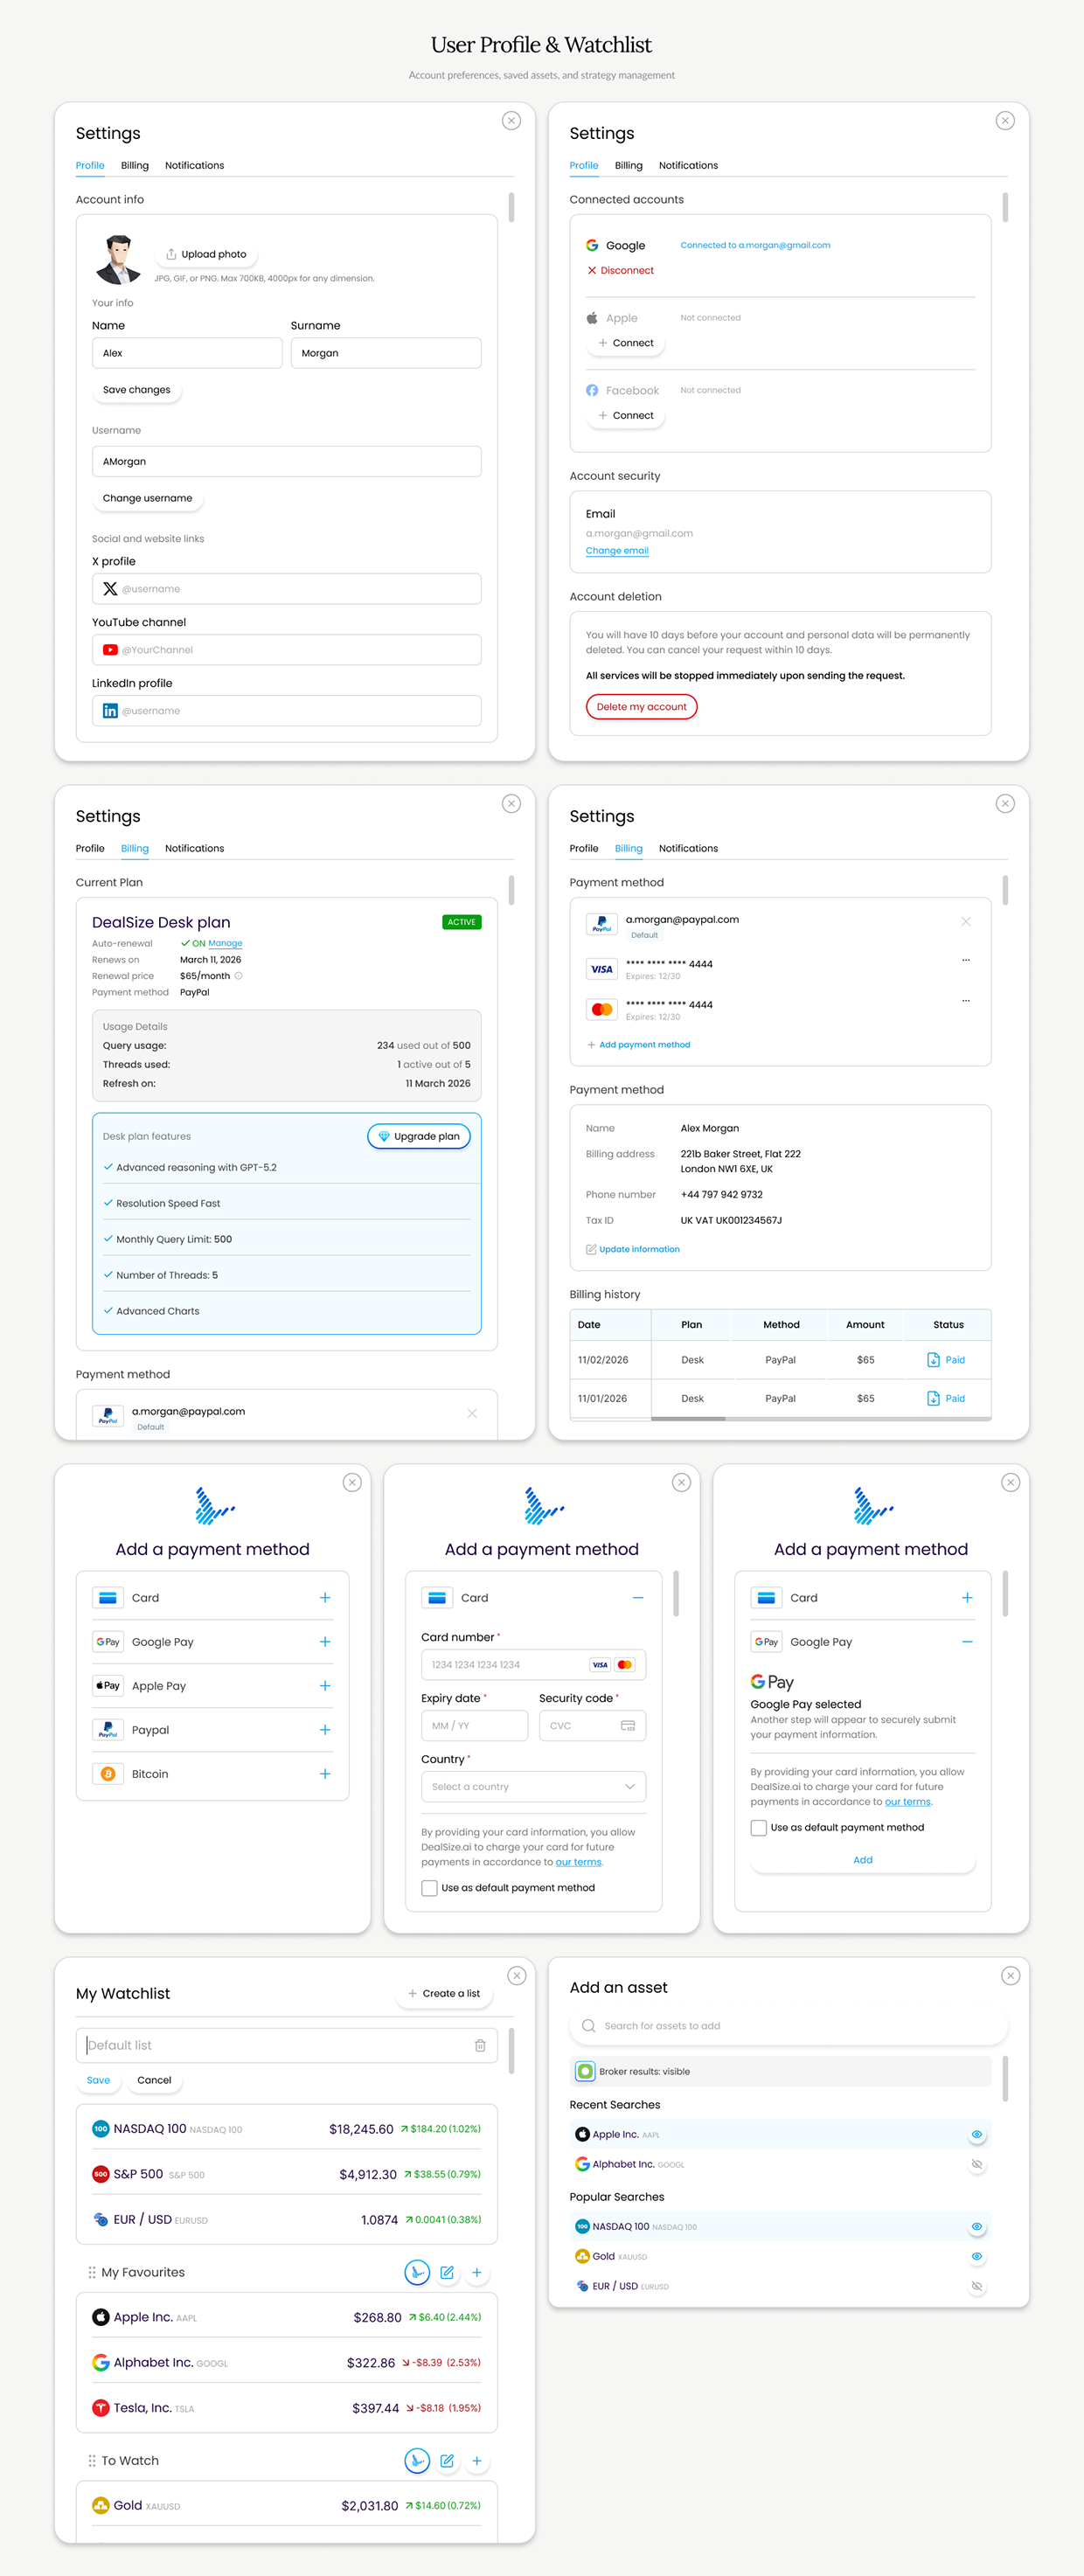This screenshot has height=2576, width=1084.
Task: Click the X logo icon in X profile field
Action: [x=110, y=589]
